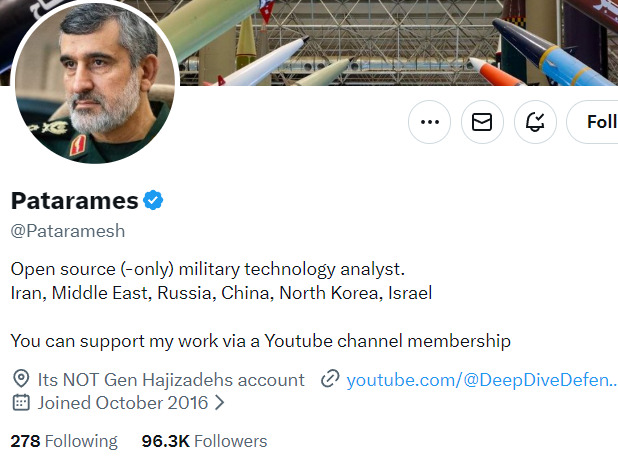618x464 pixels.
Task: Open the youtube.com/@DeepDiveDefen link
Action: 482,380
